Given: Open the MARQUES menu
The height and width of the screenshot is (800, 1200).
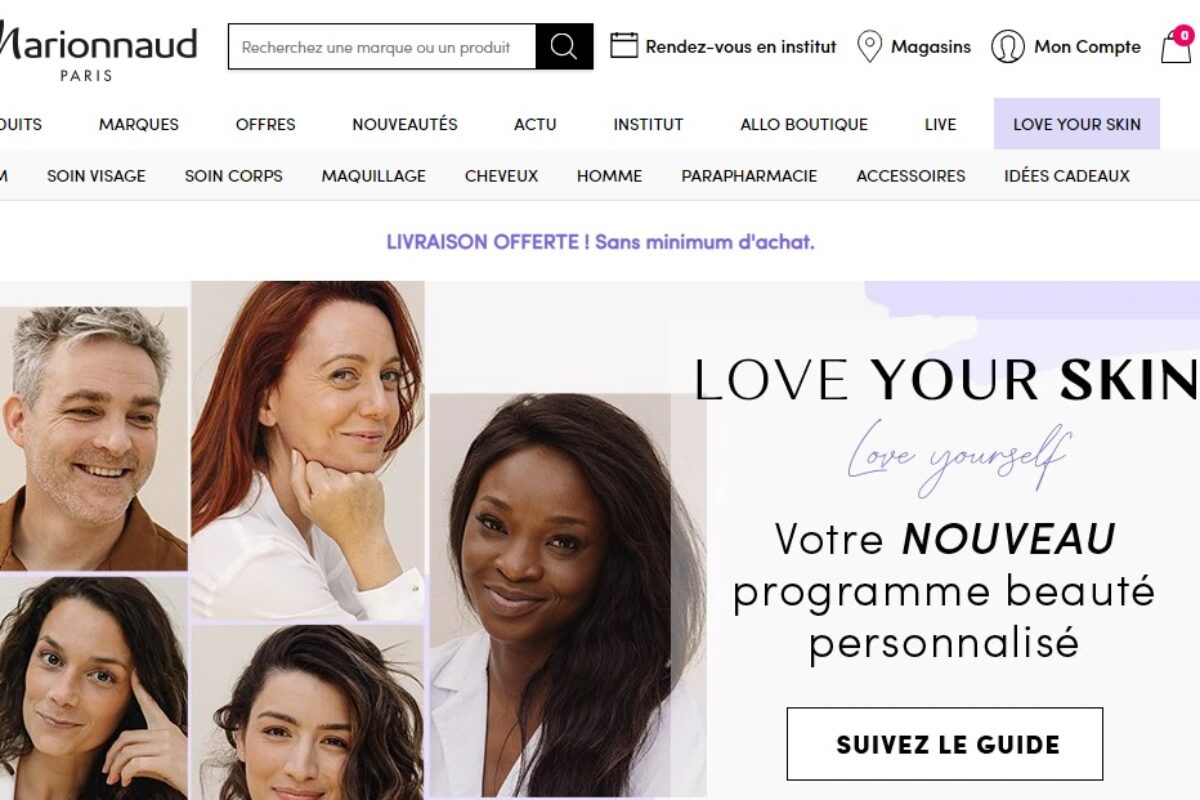Looking at the screenshot, I should (139, 125).
